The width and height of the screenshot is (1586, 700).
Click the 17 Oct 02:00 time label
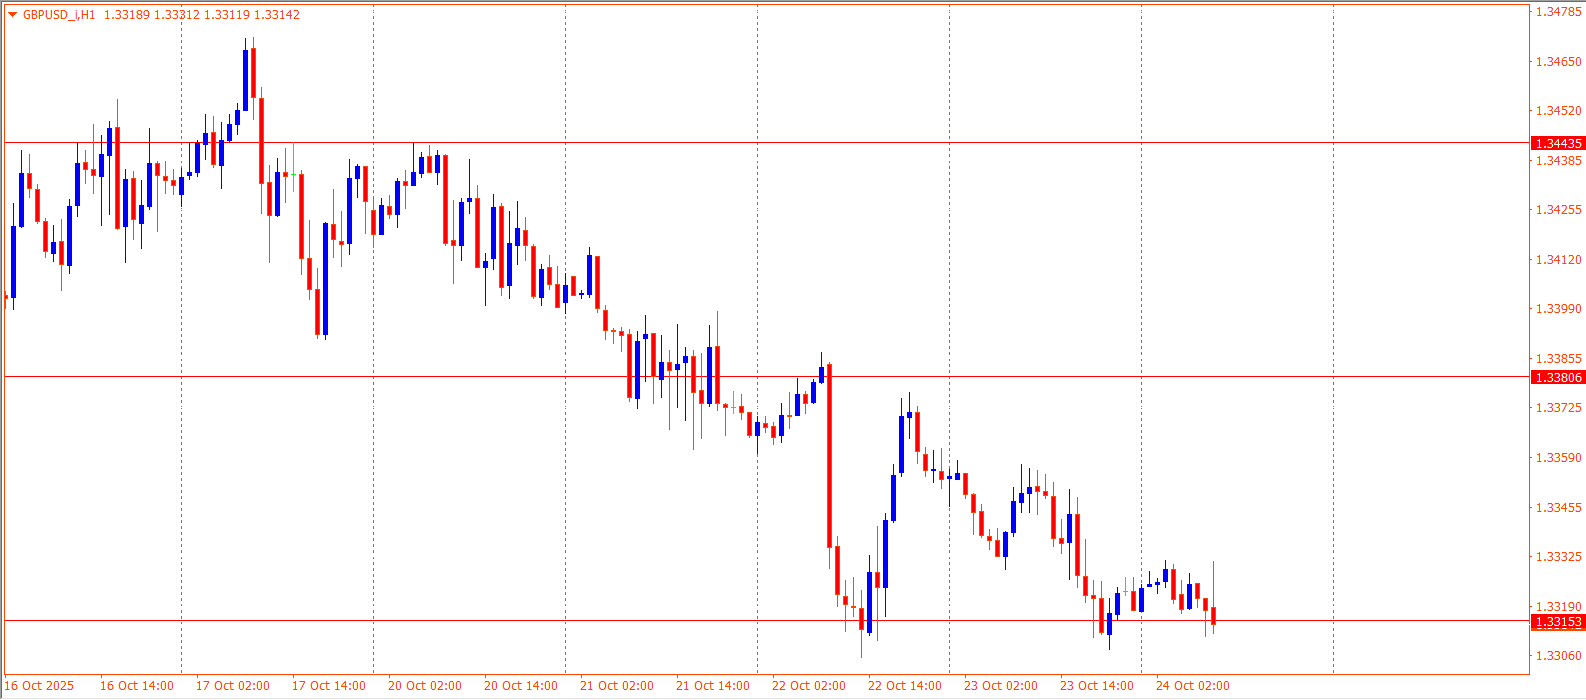[x=233, y=686]
